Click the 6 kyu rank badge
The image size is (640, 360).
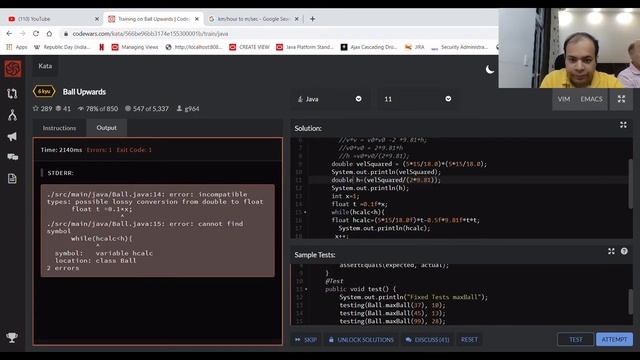pos(44,91)
